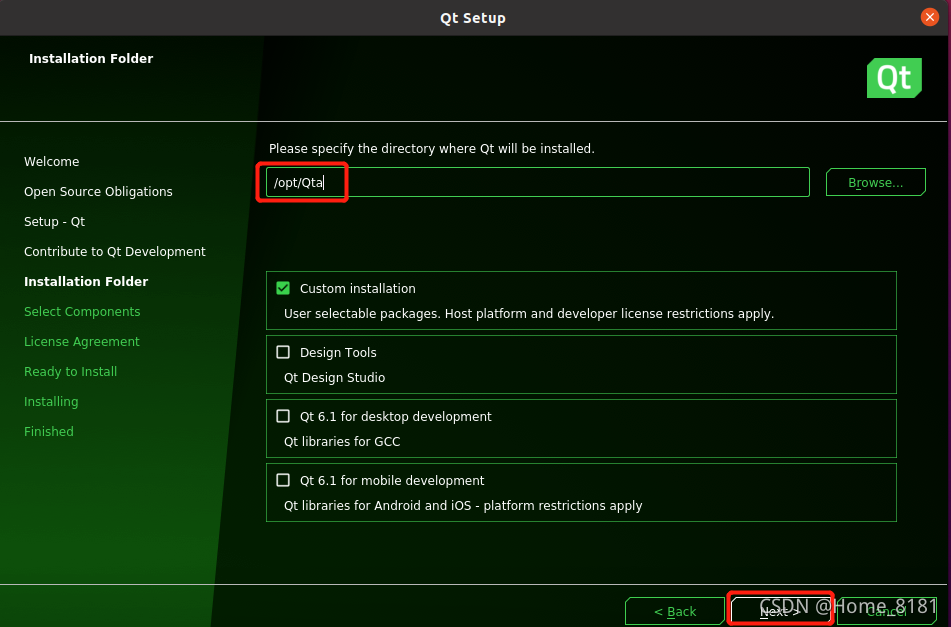Click the Installing sidebar step
951x627 pixels.
point(51,401)
